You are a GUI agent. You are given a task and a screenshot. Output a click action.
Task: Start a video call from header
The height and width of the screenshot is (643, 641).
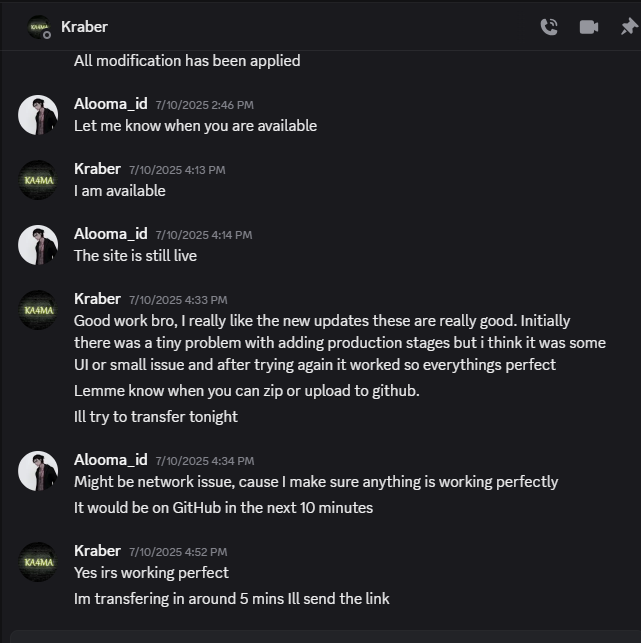(589, 27)
